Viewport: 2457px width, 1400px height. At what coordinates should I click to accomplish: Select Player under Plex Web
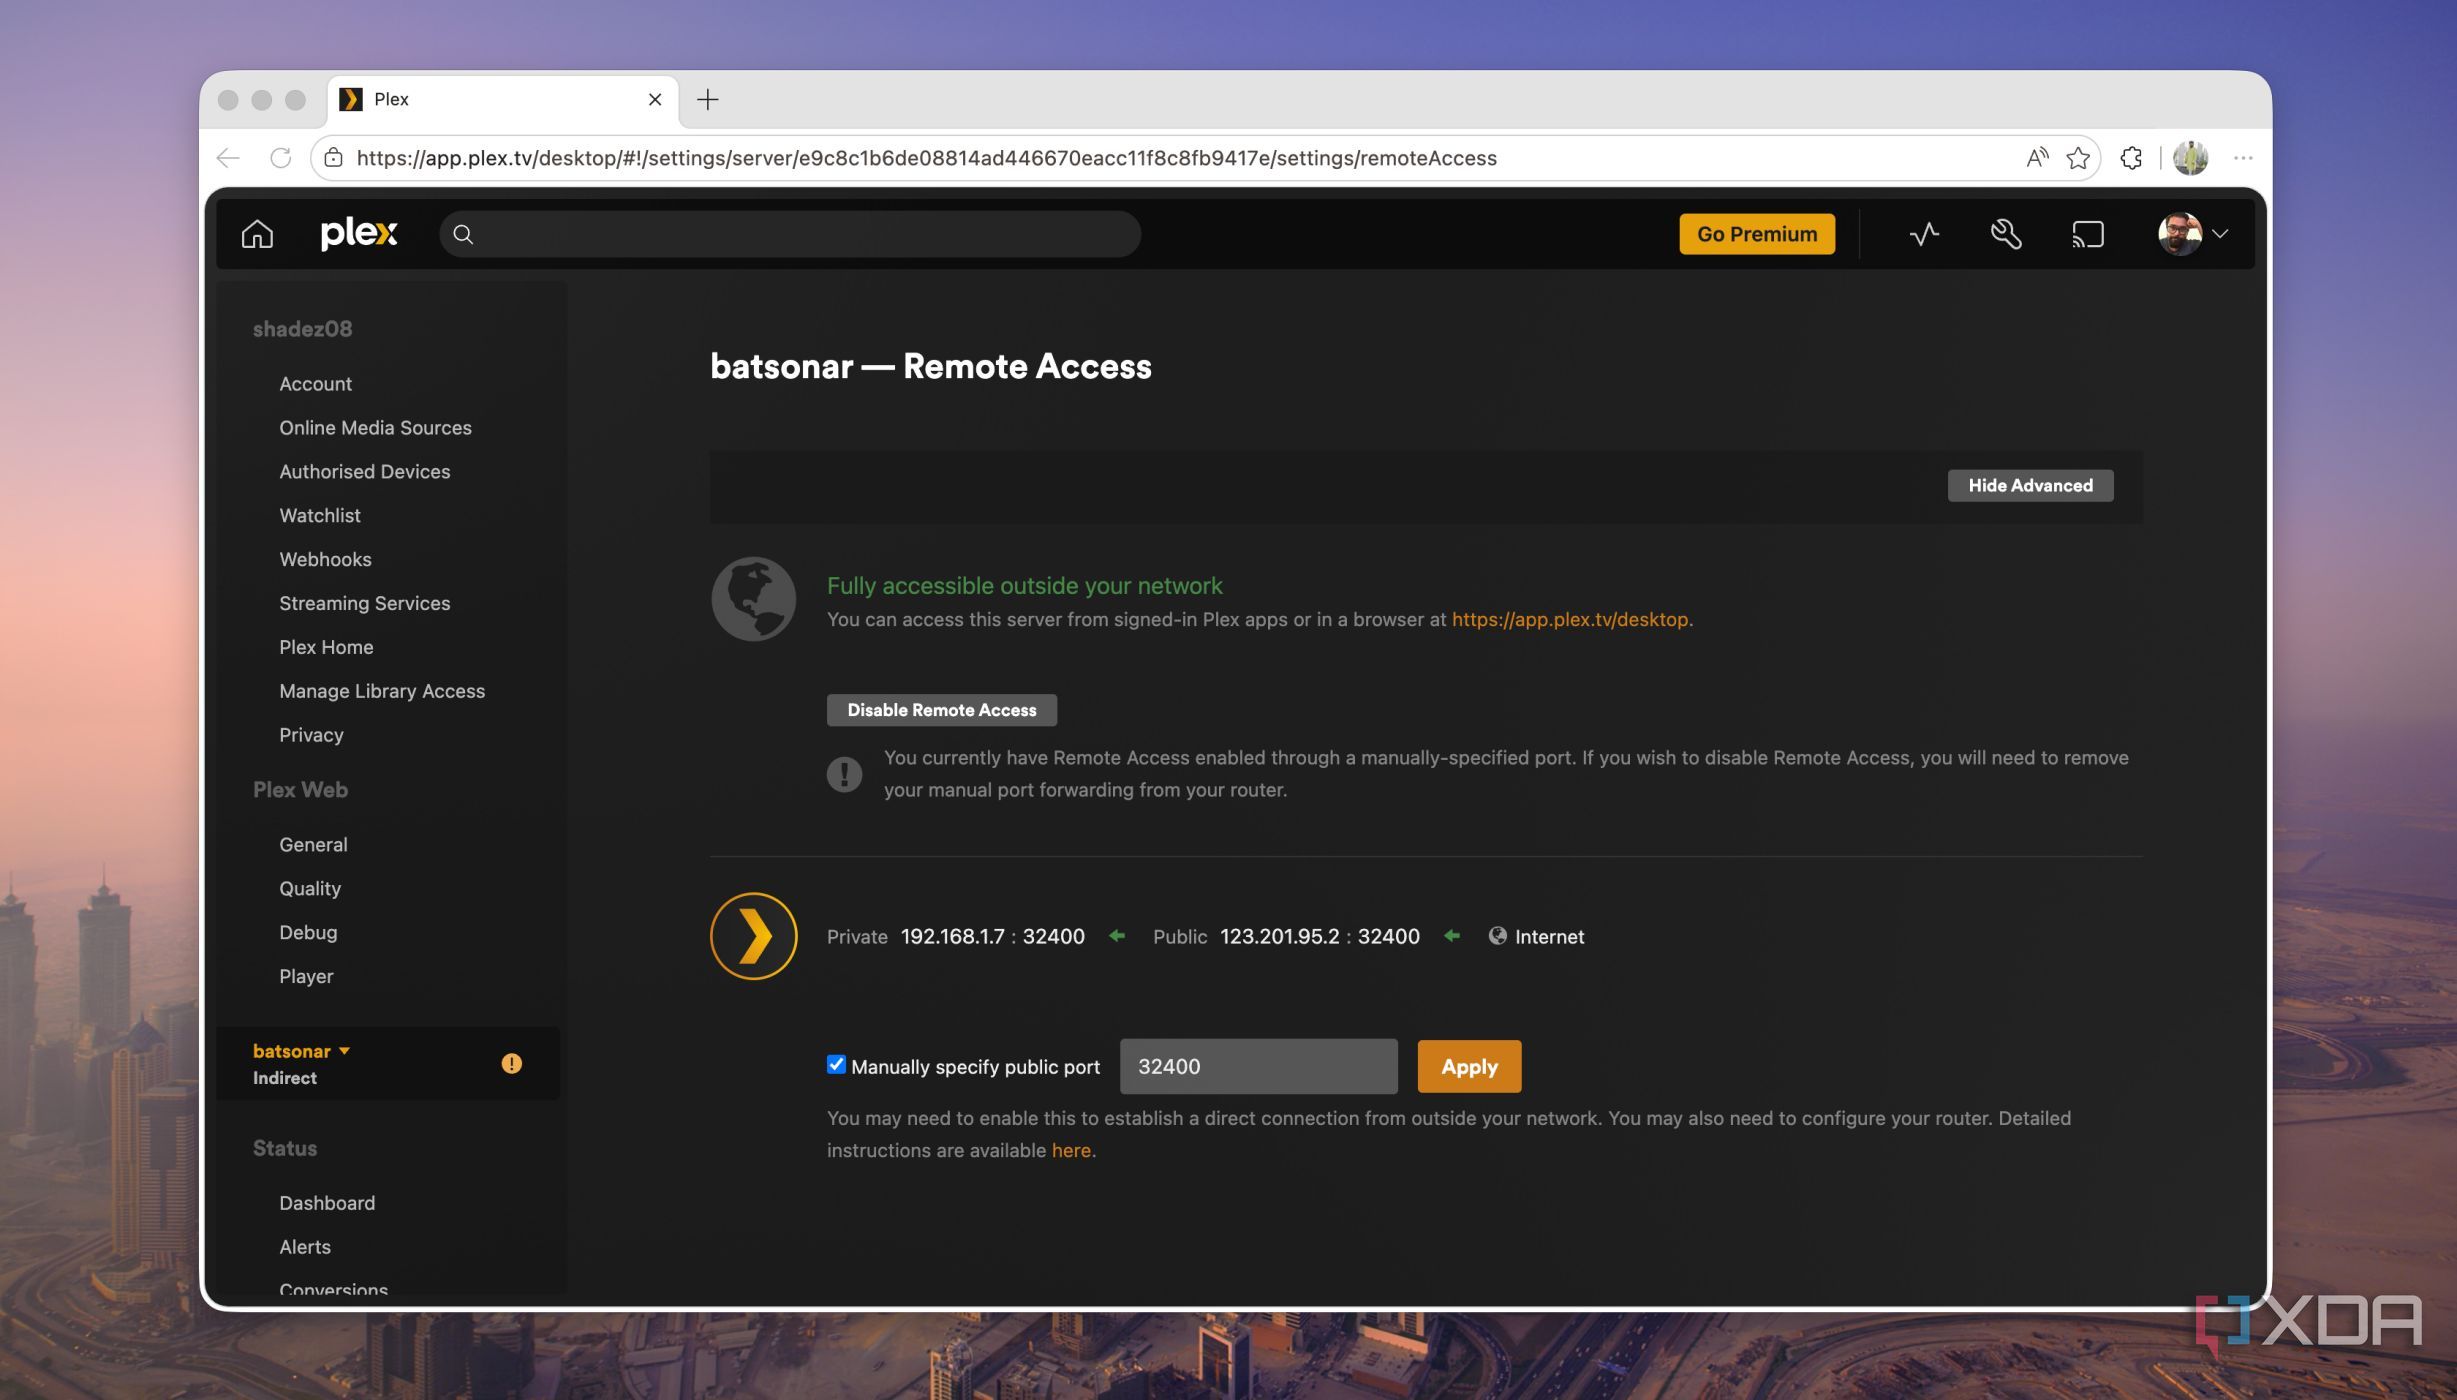(x=306, y=977)
